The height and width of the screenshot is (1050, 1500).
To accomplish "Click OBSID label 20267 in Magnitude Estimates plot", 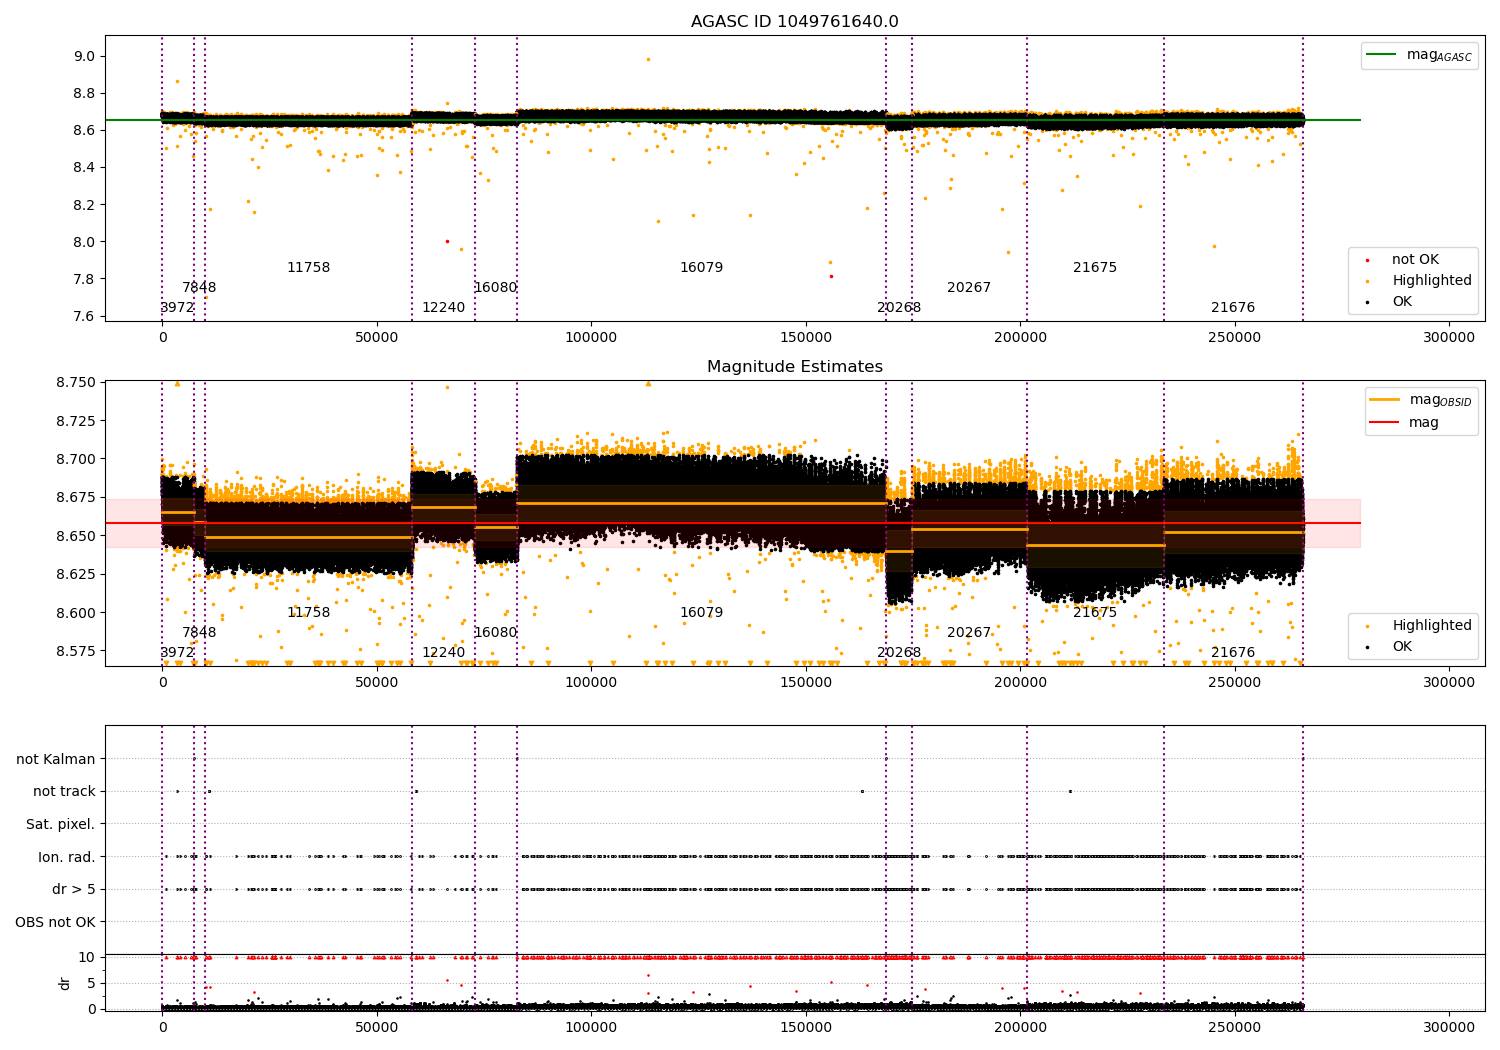I will (x=969, y=633).
